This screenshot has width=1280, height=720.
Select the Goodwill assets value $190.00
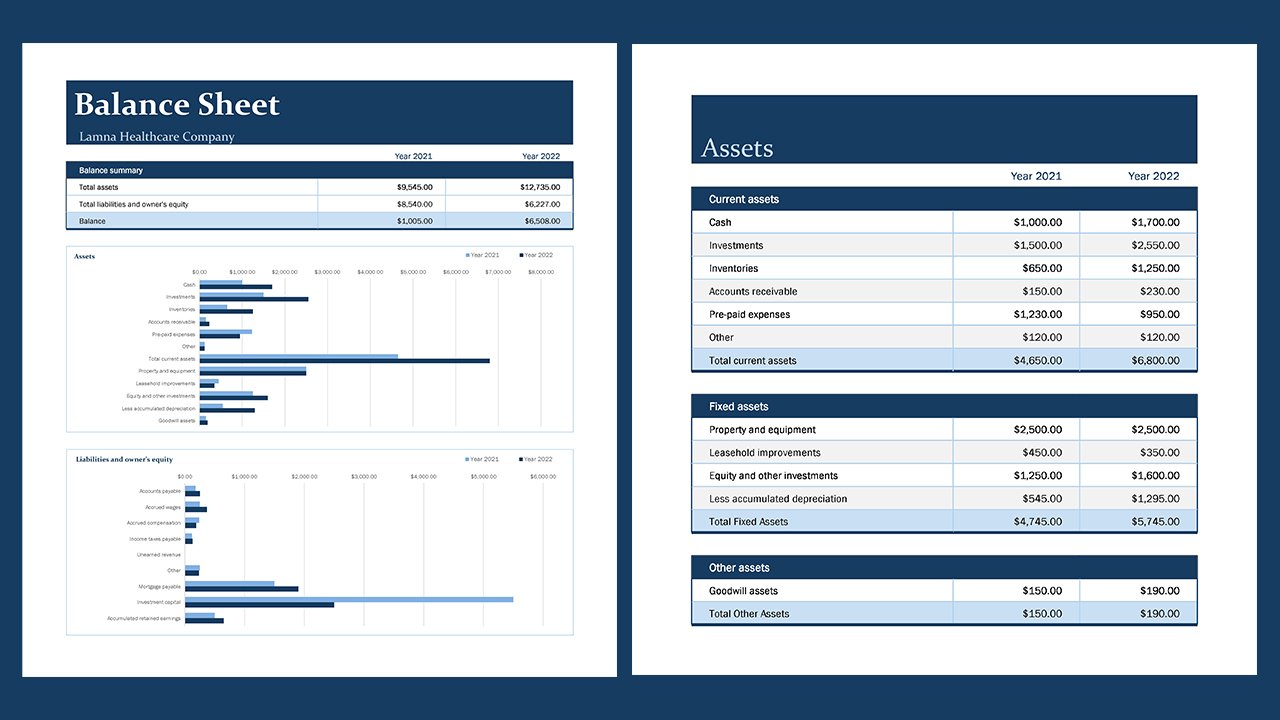[x=1159, y=590]
